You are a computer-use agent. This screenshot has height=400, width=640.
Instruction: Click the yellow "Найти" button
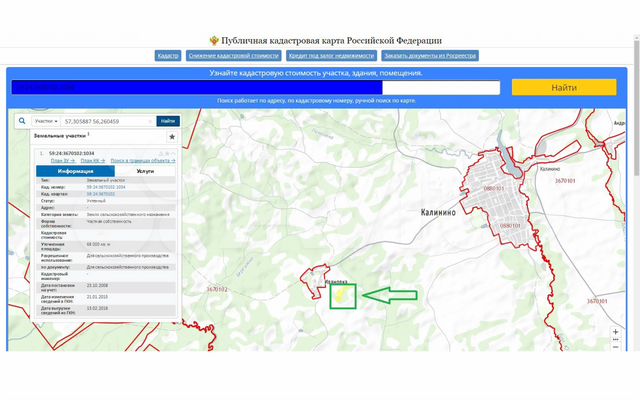564,87
